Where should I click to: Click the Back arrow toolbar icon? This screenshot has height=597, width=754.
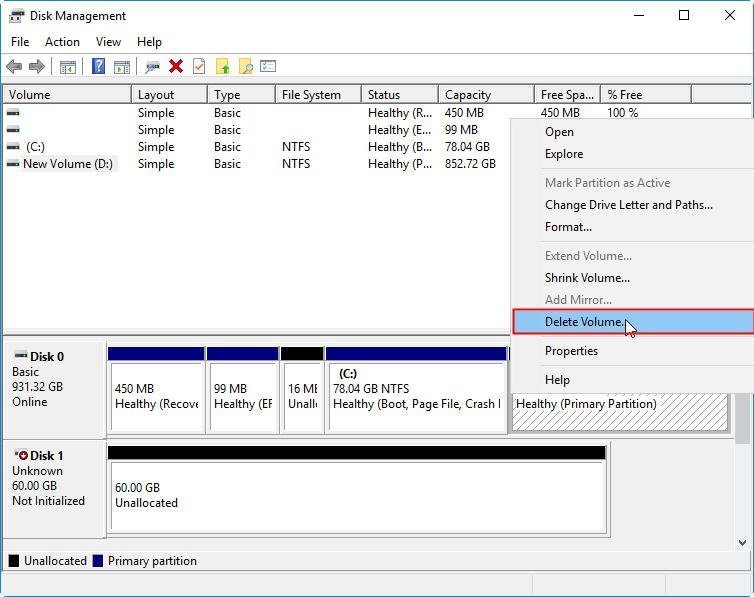tap(14, 66)
